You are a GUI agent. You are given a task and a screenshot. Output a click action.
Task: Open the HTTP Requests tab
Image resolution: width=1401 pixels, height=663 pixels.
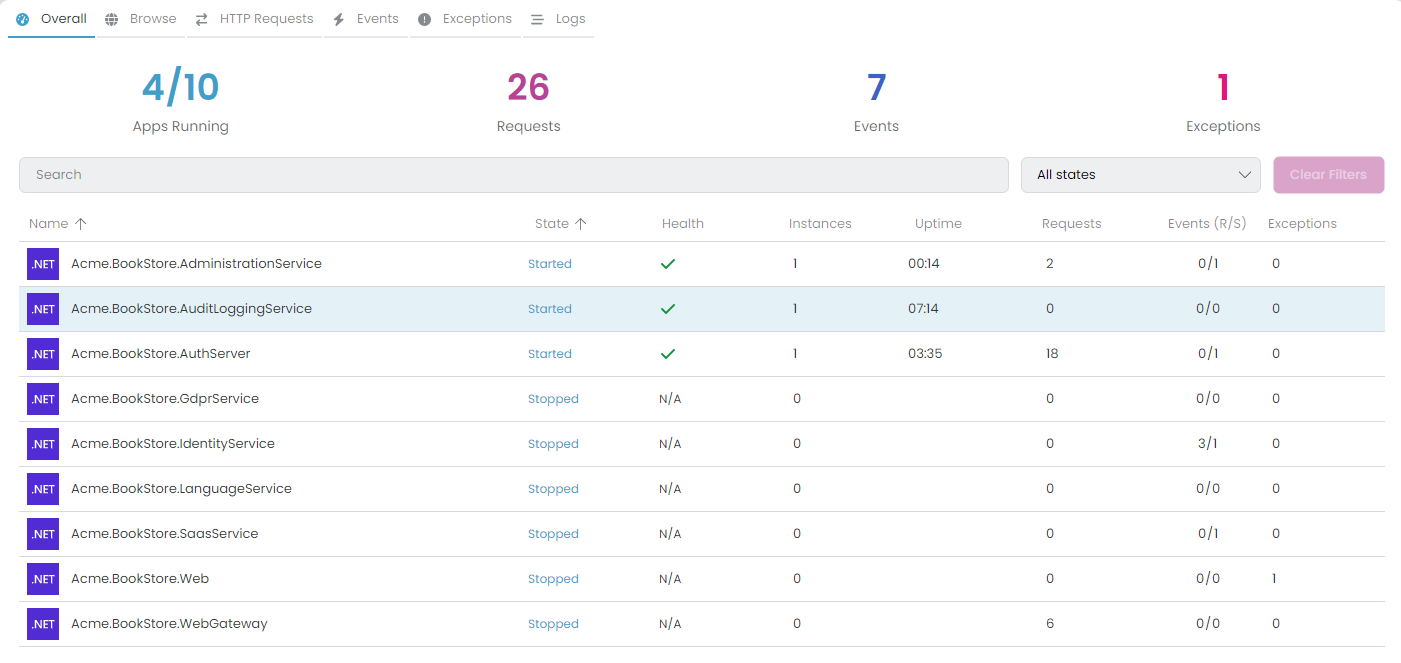(x=254, y=19)
